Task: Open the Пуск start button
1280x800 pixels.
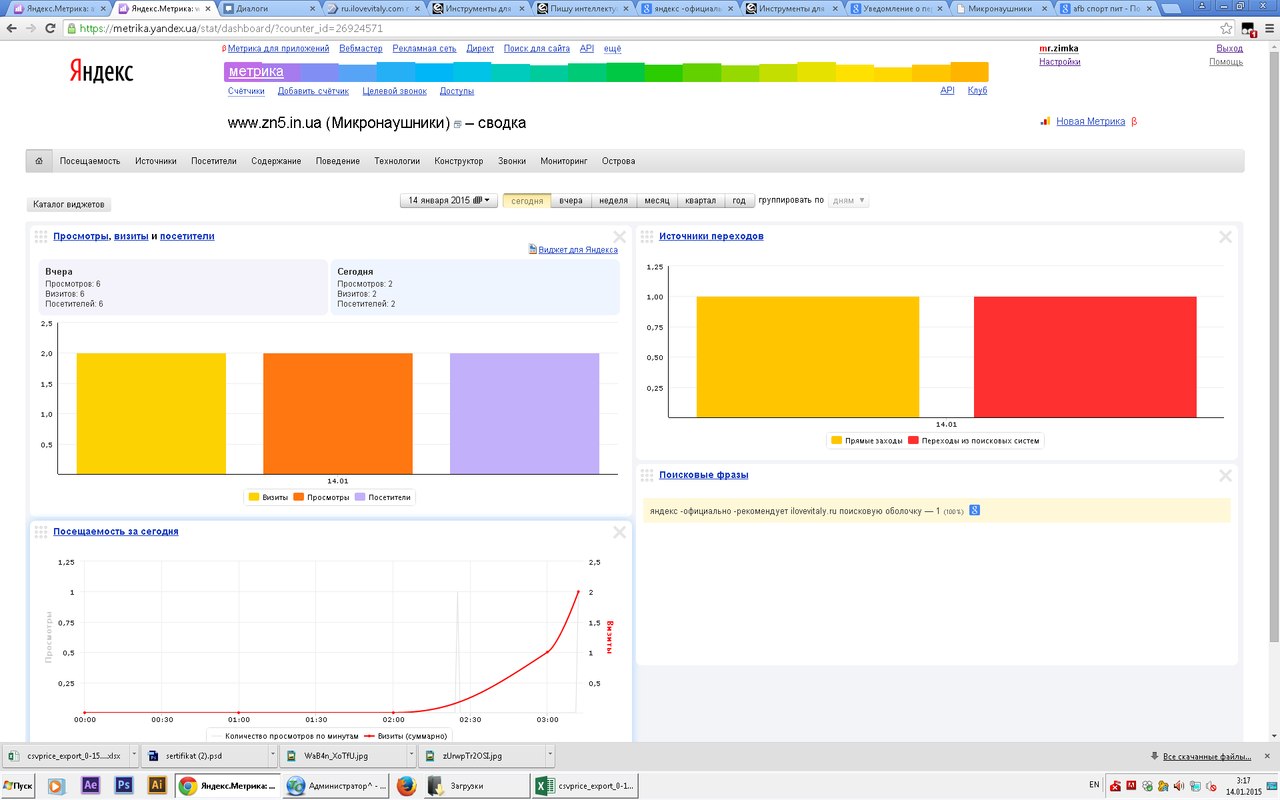Action: click(x=18, y=786)
